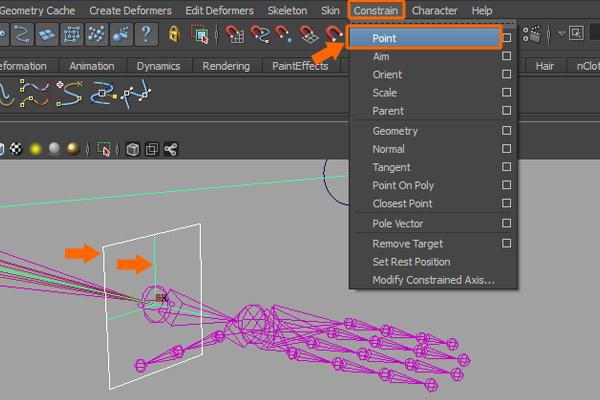Viewport: 600px width, 400px height.
Task: Click the question mark help icon
Action: point(146,35)
